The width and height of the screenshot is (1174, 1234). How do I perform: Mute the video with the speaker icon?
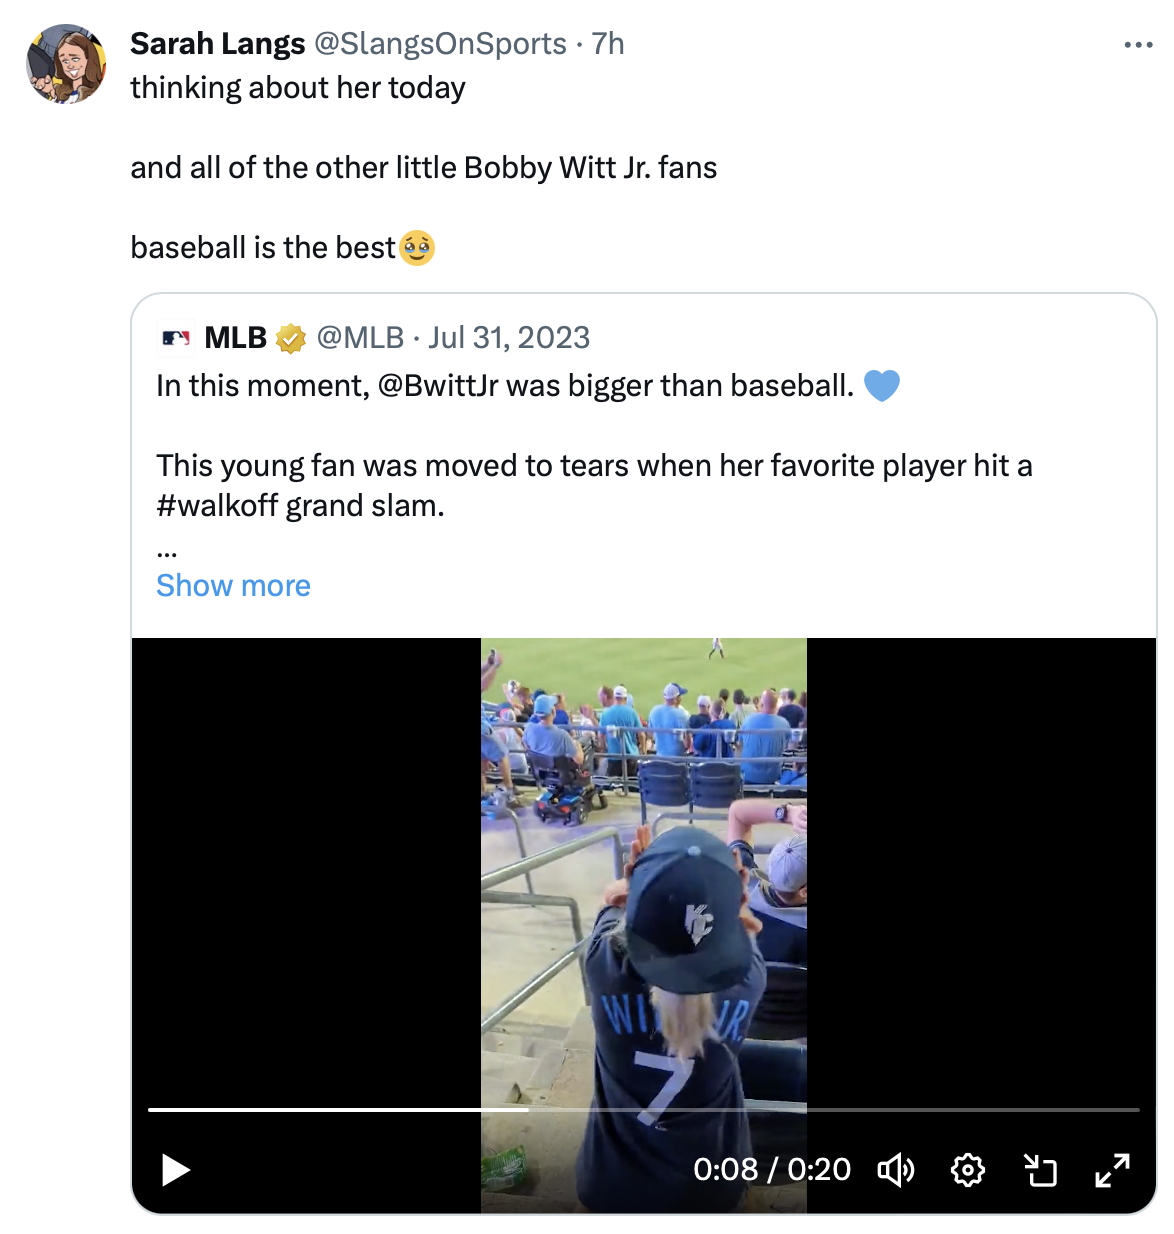(895, 1169)
